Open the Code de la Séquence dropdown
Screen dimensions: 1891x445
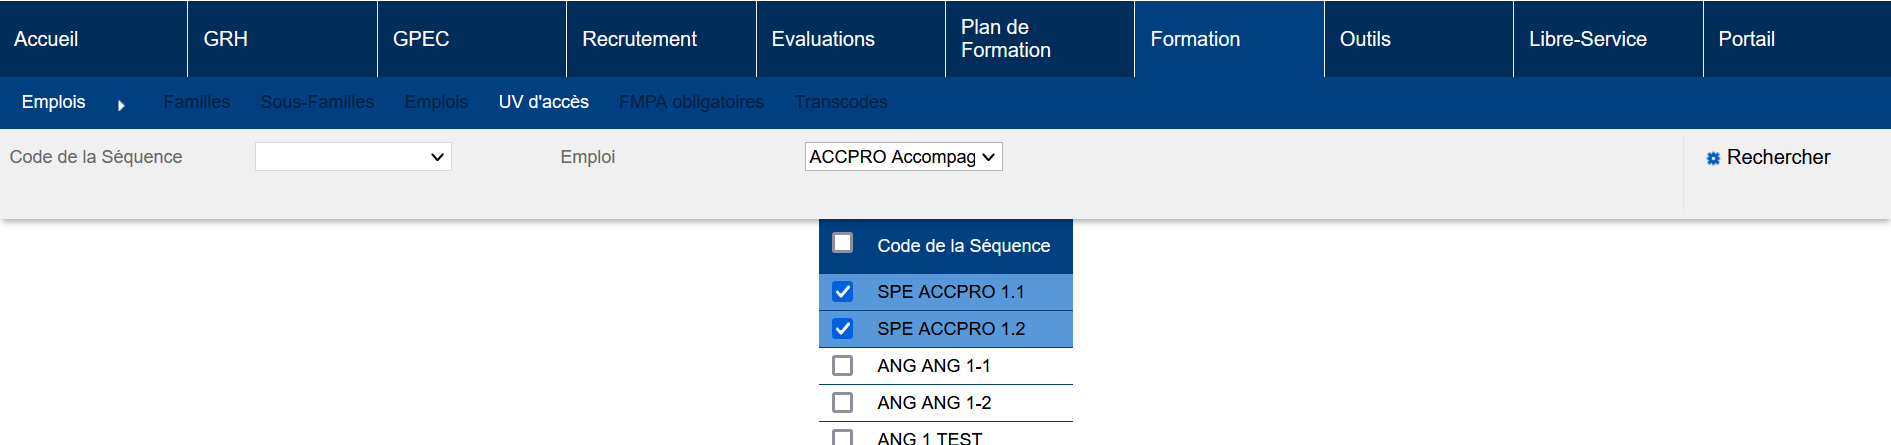(x=353, y=157)
